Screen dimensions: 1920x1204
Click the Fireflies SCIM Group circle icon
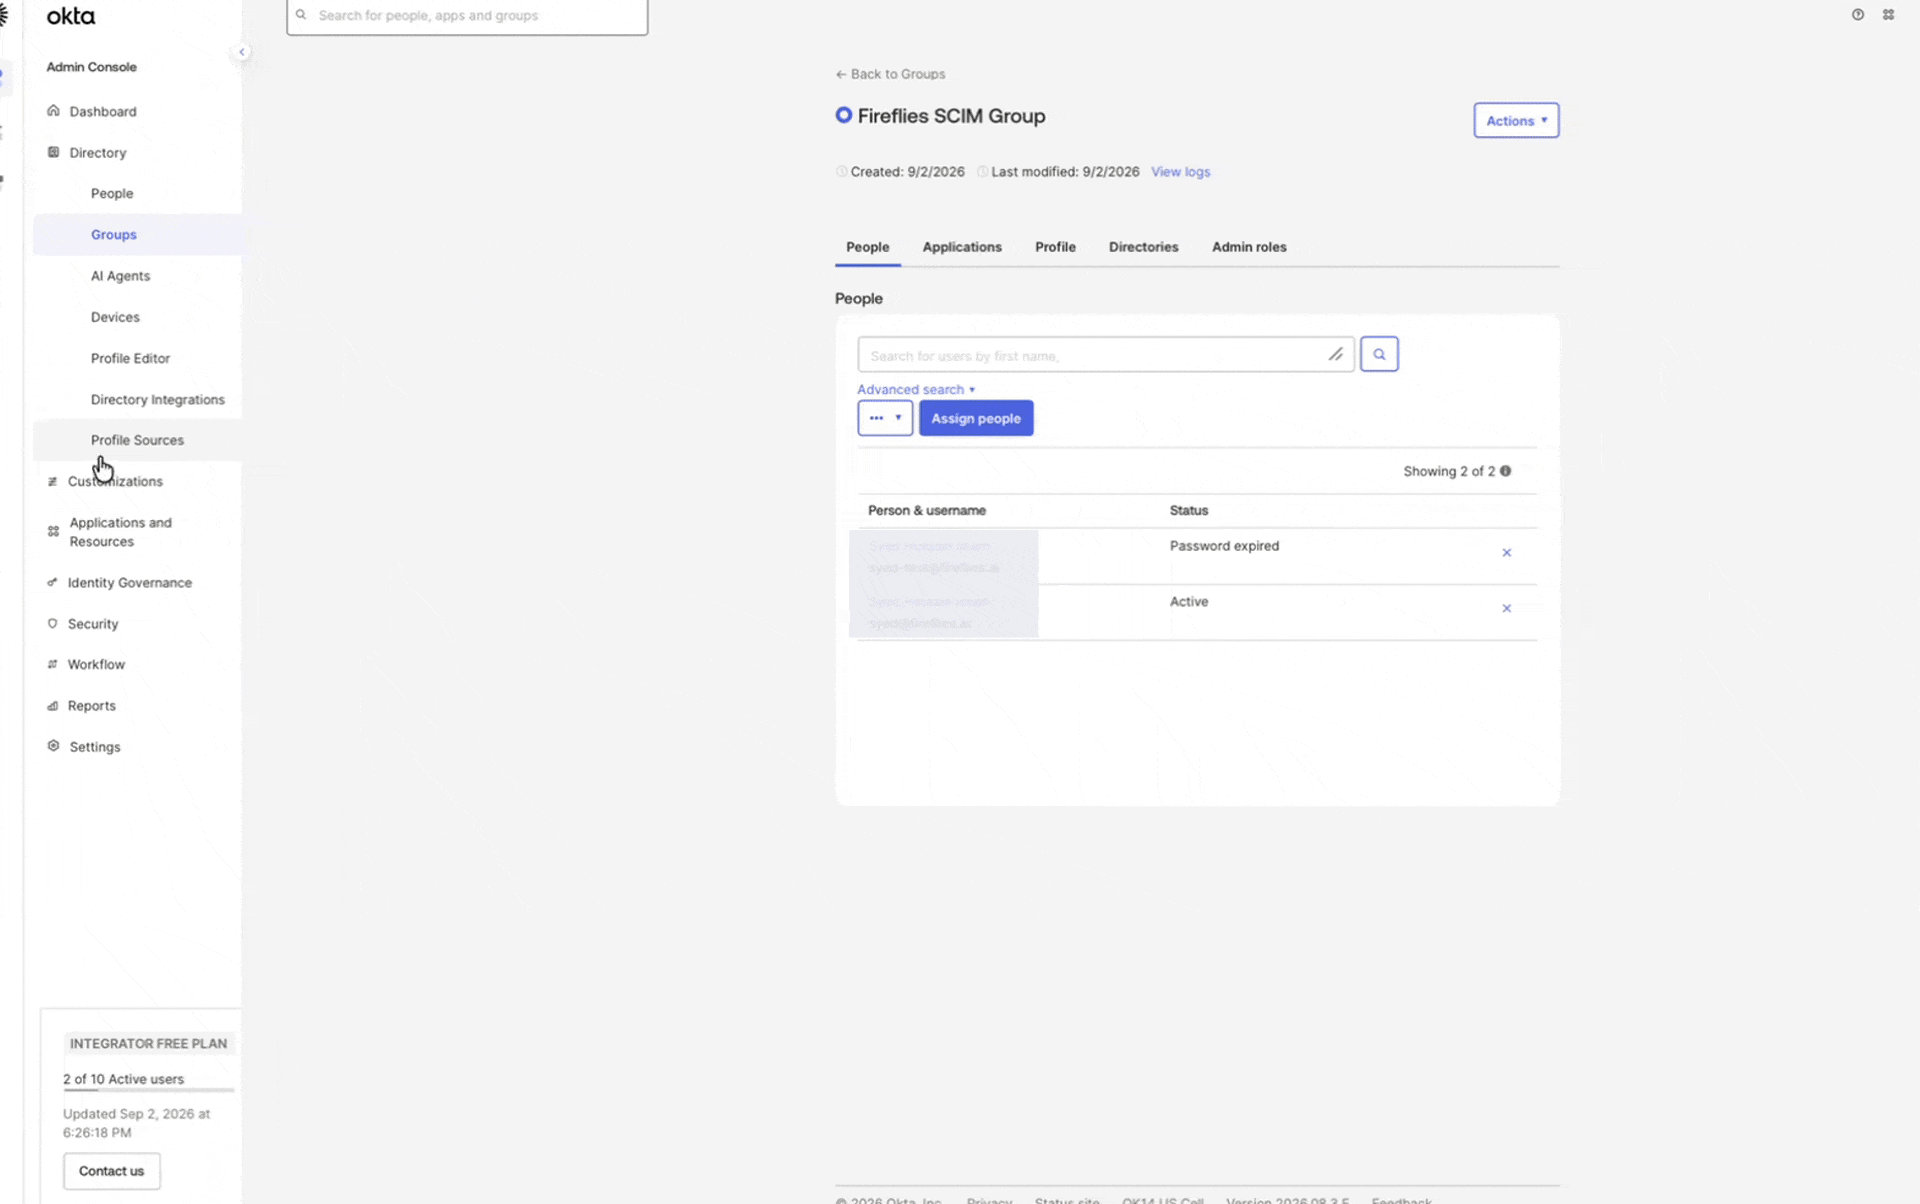coord(844,115)
